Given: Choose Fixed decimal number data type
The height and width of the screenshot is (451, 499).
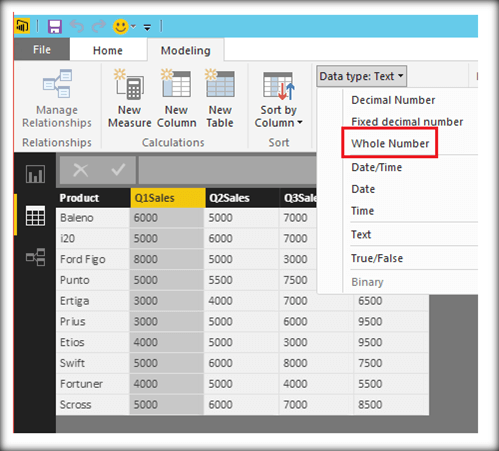Looking at the screenshot, I should point(407,122).
